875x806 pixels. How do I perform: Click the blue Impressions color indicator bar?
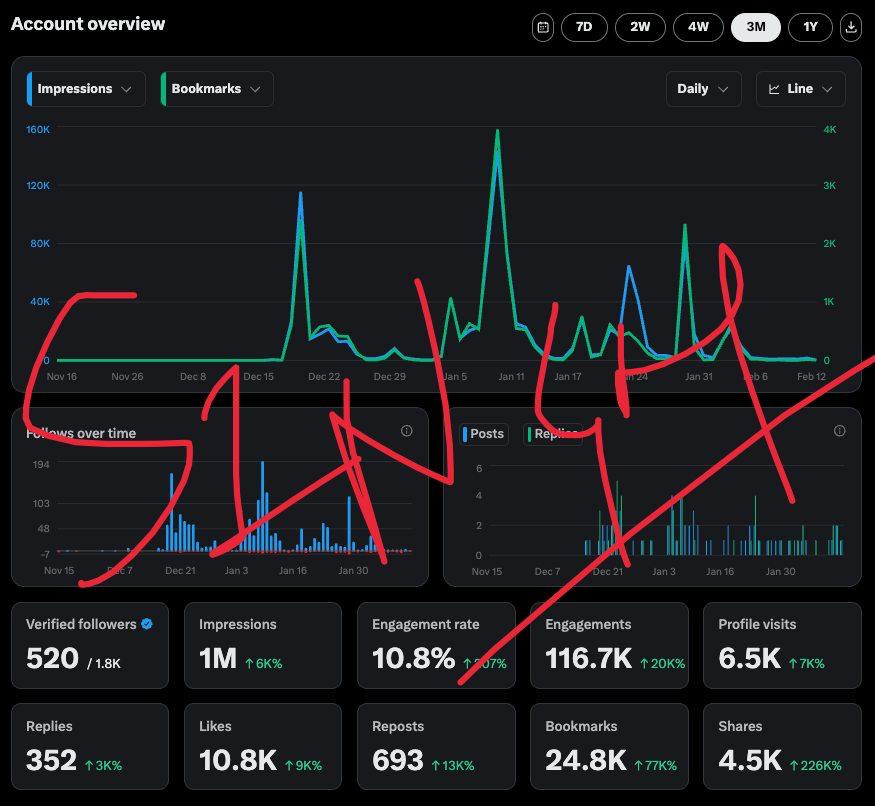pyautogui.click(x=29, y=89)
